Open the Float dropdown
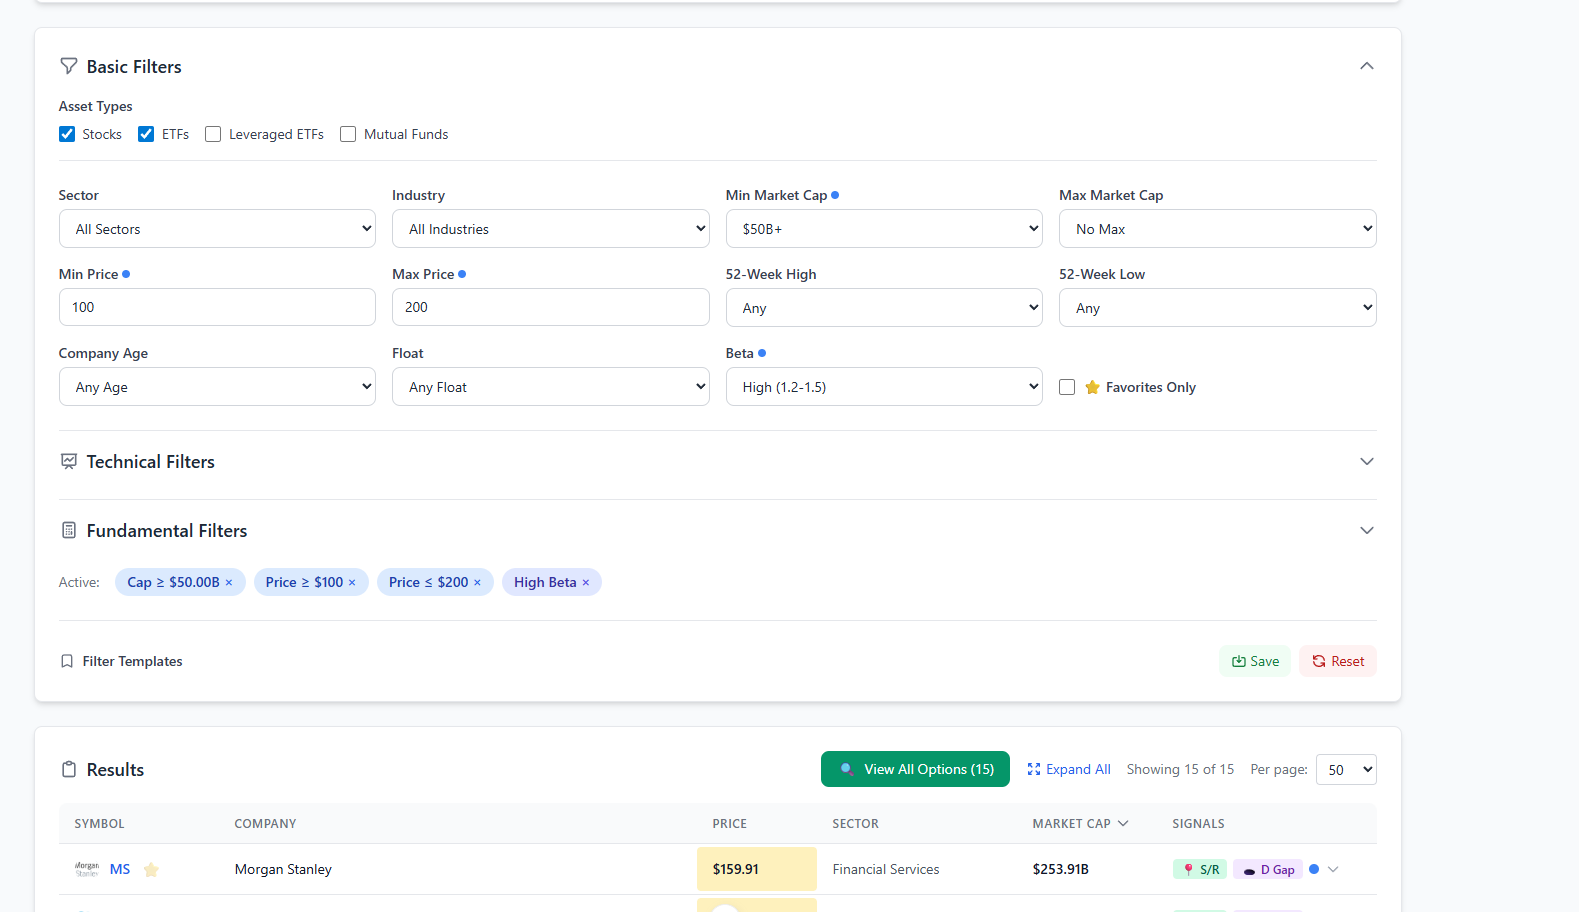This screenshot has width=1579, height=912. point(551,387)
